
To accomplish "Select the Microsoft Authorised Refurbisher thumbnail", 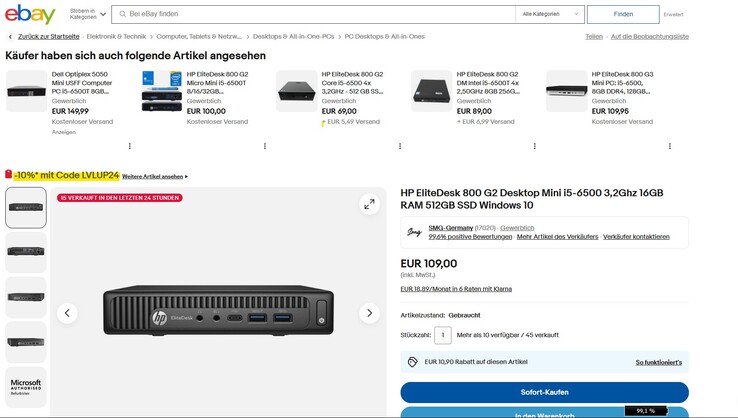I will (26, 387).
